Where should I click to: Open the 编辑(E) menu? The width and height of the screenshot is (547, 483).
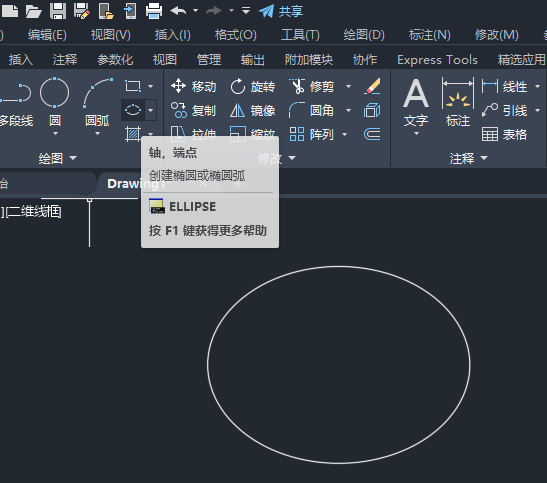(47, 35)
